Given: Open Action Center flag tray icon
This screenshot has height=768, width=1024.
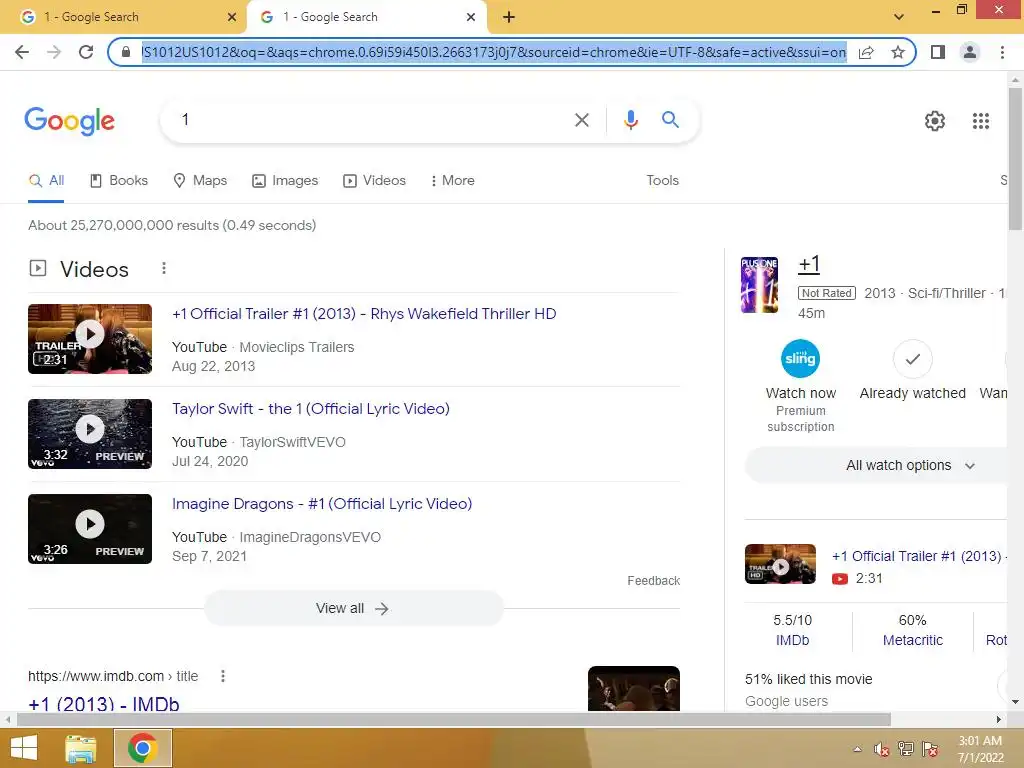Looking at the screenshot, I should pos(930,749).
